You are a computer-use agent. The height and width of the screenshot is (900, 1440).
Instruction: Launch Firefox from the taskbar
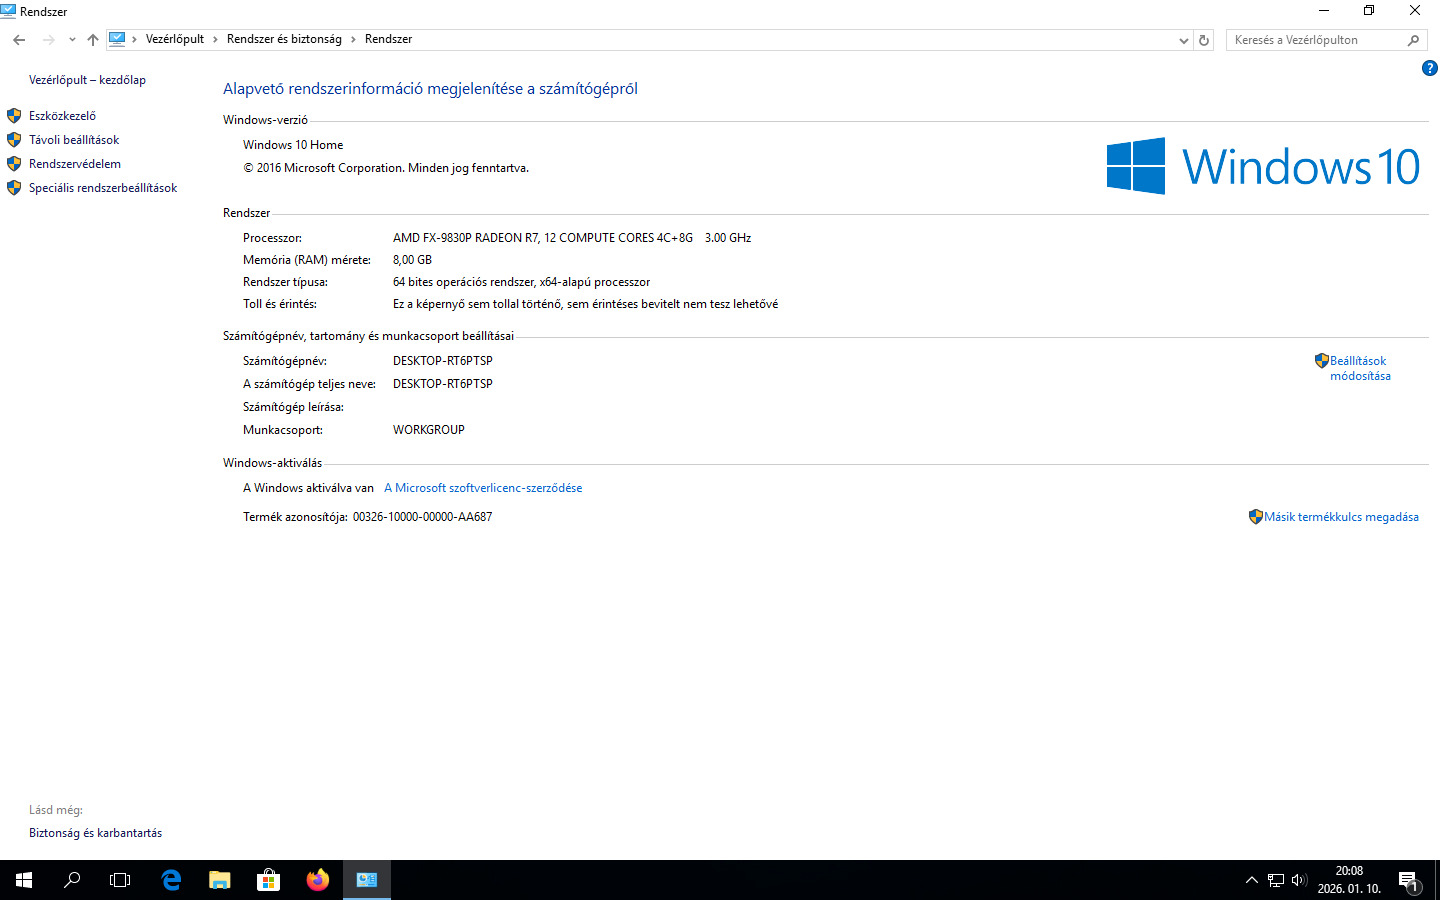pos(318,880)
